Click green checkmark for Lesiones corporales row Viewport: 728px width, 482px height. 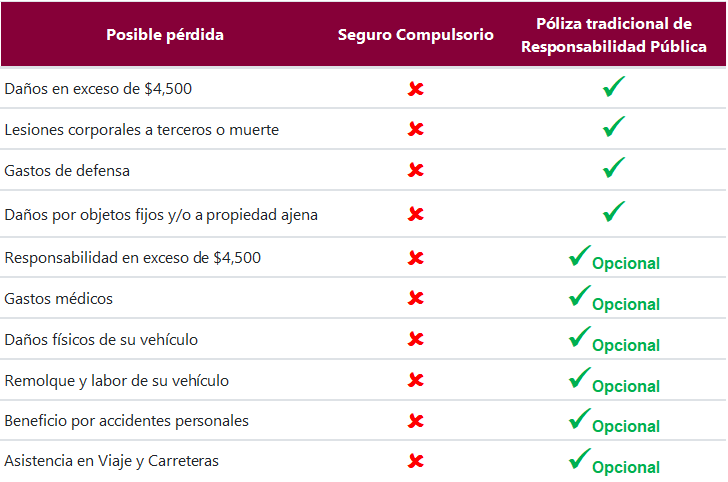pos(614,127)
